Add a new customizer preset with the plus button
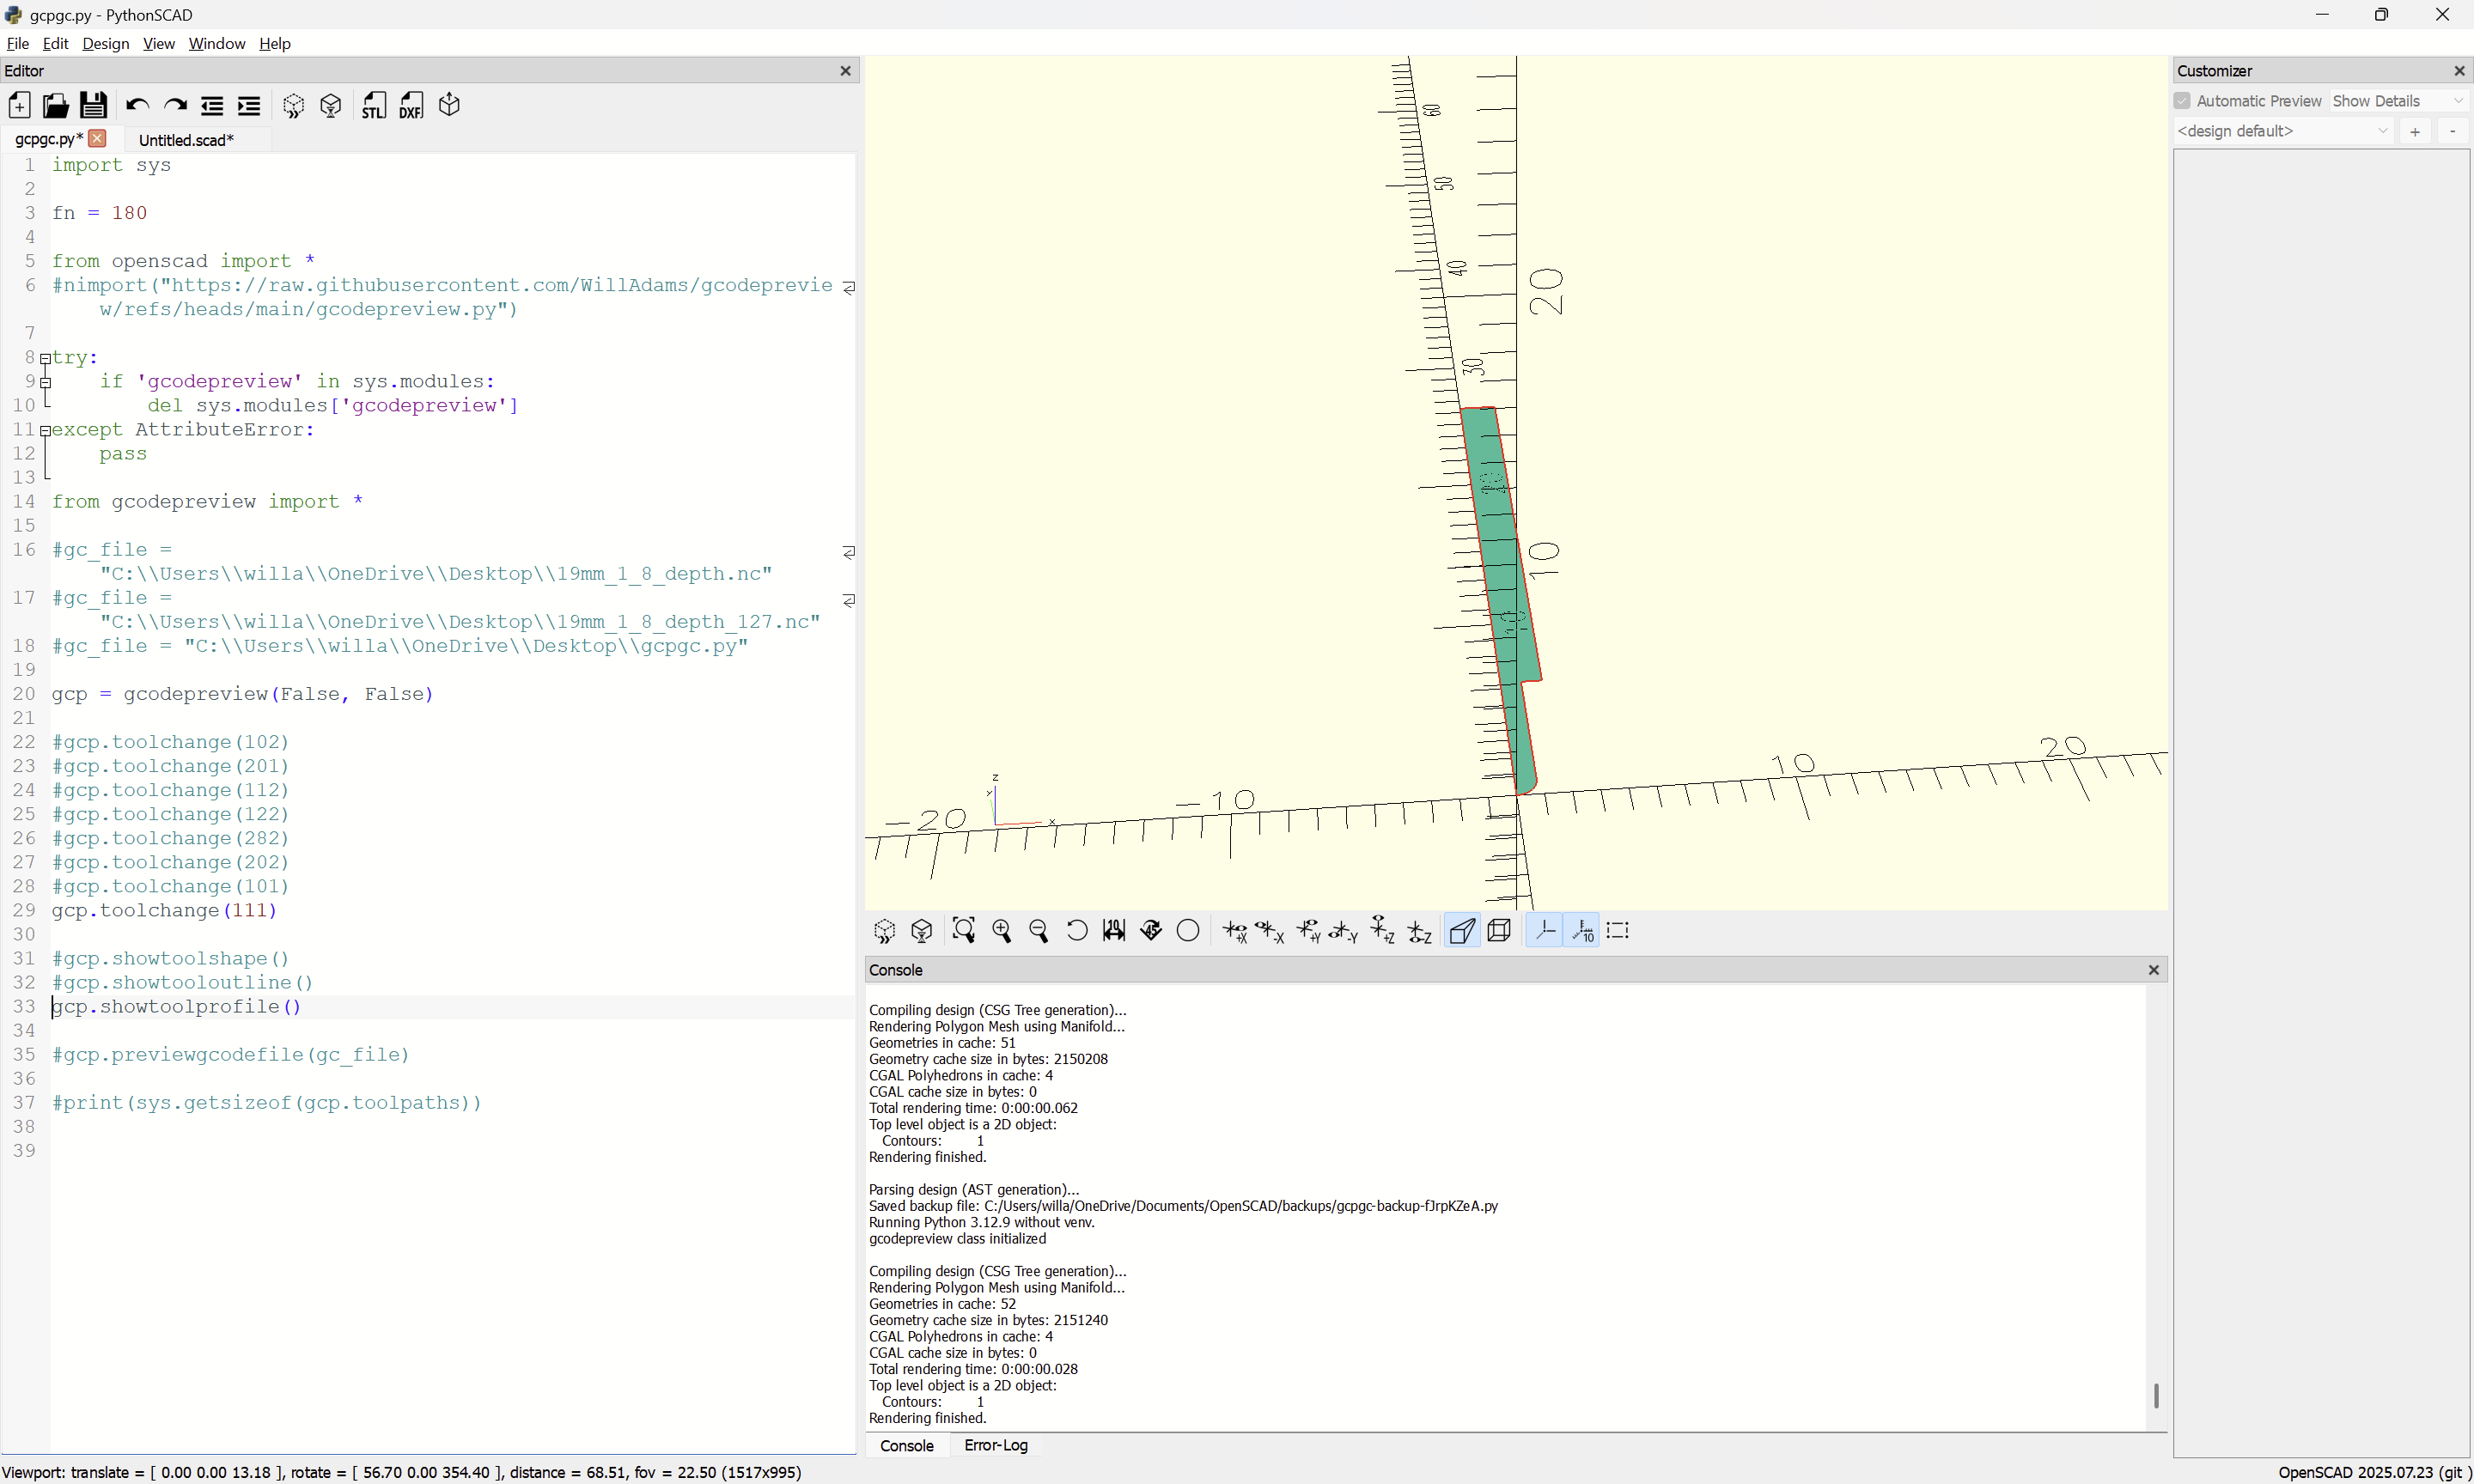 2414,131
